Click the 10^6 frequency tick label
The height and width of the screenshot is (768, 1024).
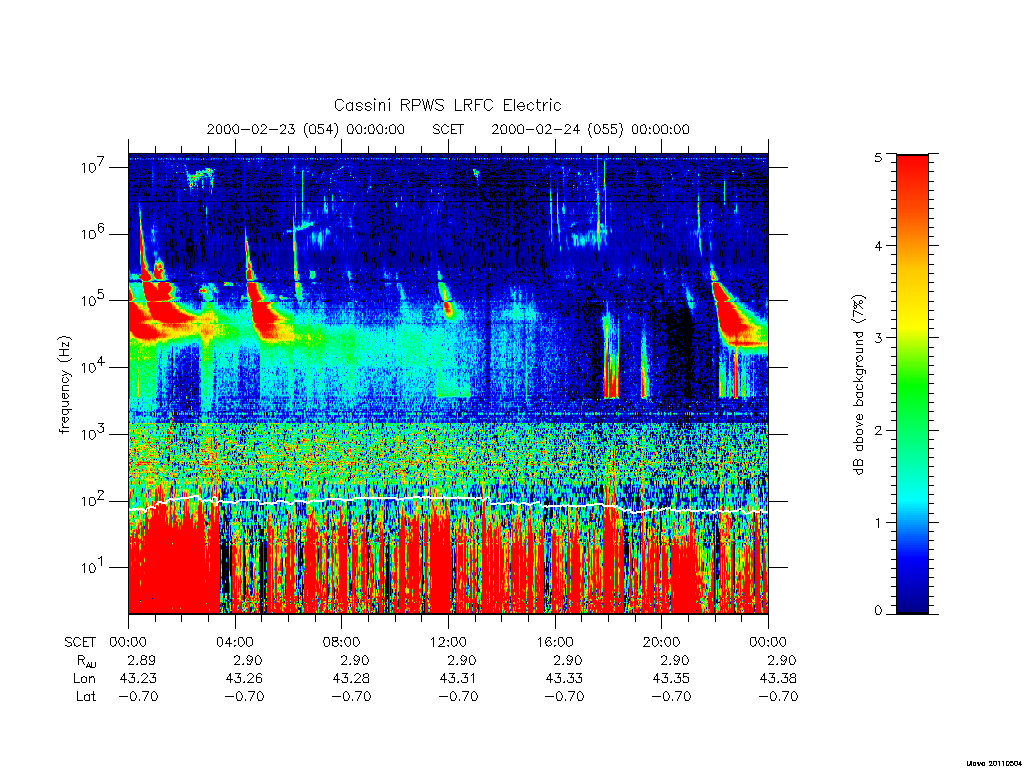coord(94,233)
